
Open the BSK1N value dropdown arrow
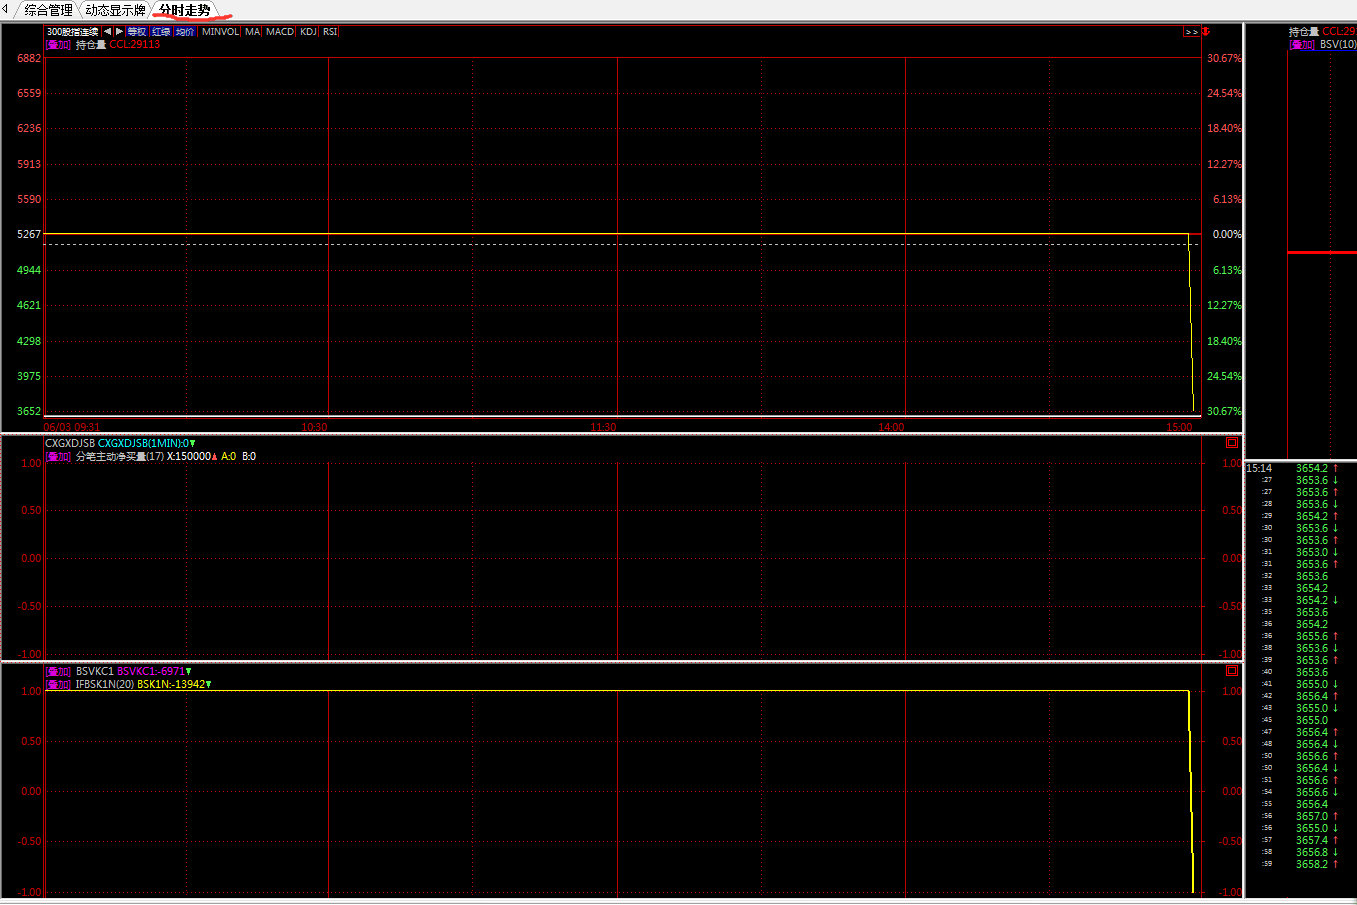[208, 685]
